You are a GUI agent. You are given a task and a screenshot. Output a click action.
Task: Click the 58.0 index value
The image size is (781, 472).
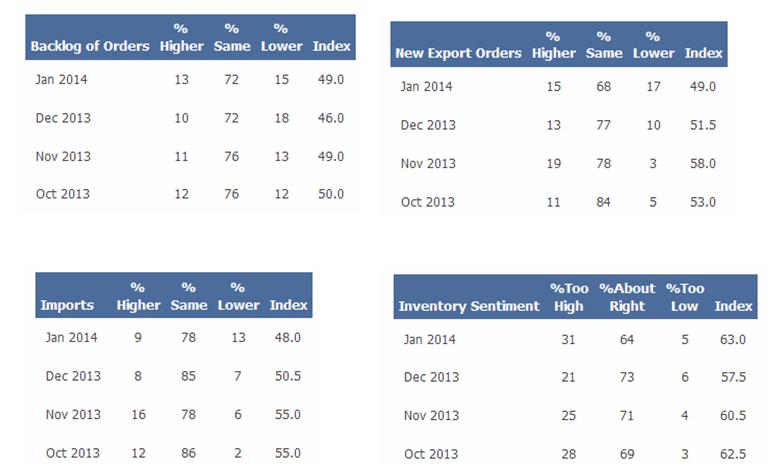tap(704, 163)
